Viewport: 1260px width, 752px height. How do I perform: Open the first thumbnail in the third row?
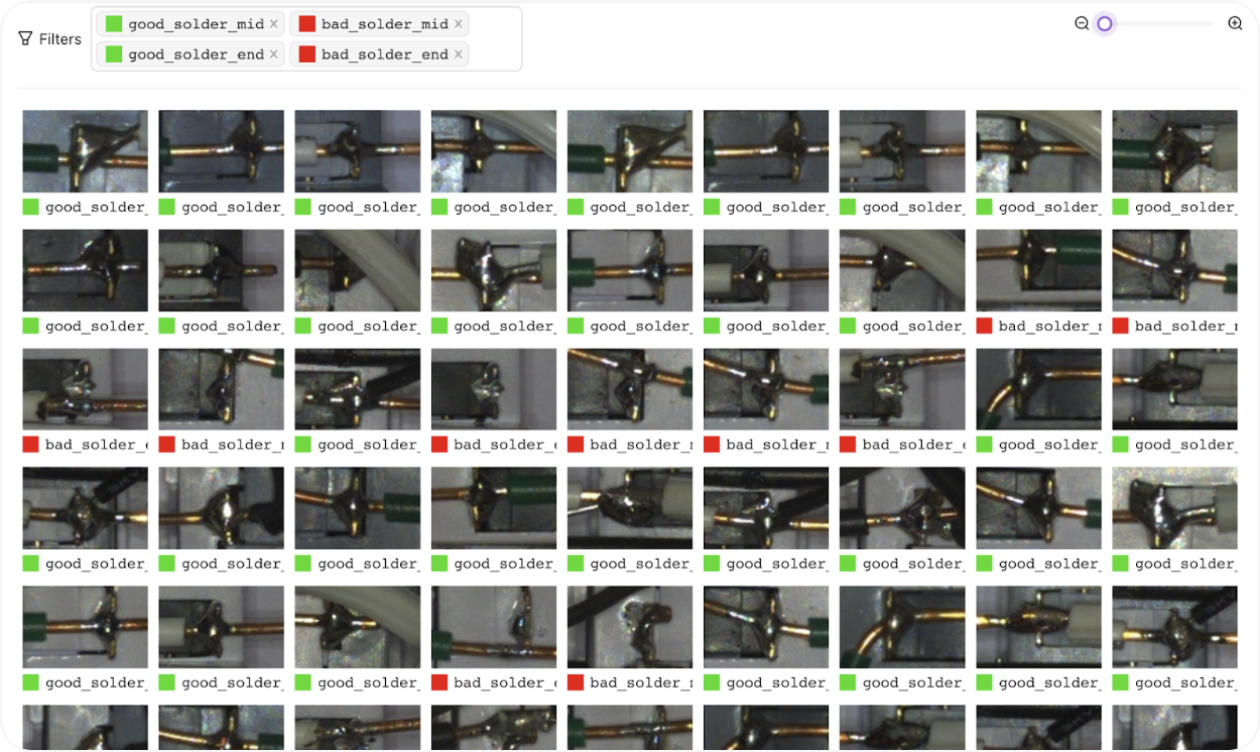coord(85,389)
